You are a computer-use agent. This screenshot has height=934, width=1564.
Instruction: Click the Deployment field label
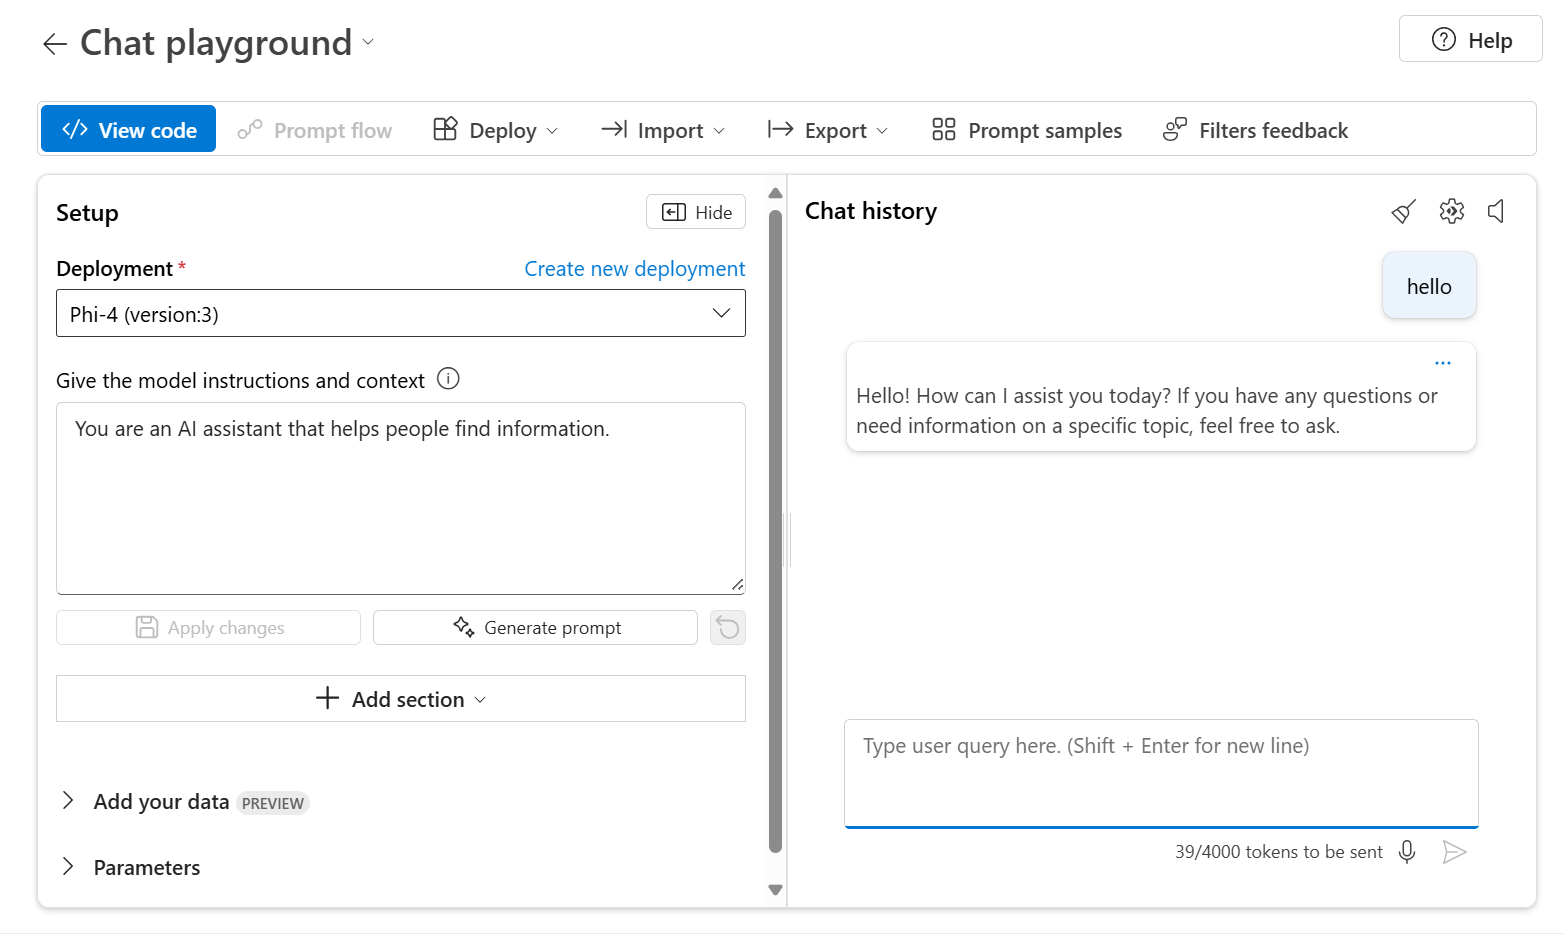coord(114,269)
